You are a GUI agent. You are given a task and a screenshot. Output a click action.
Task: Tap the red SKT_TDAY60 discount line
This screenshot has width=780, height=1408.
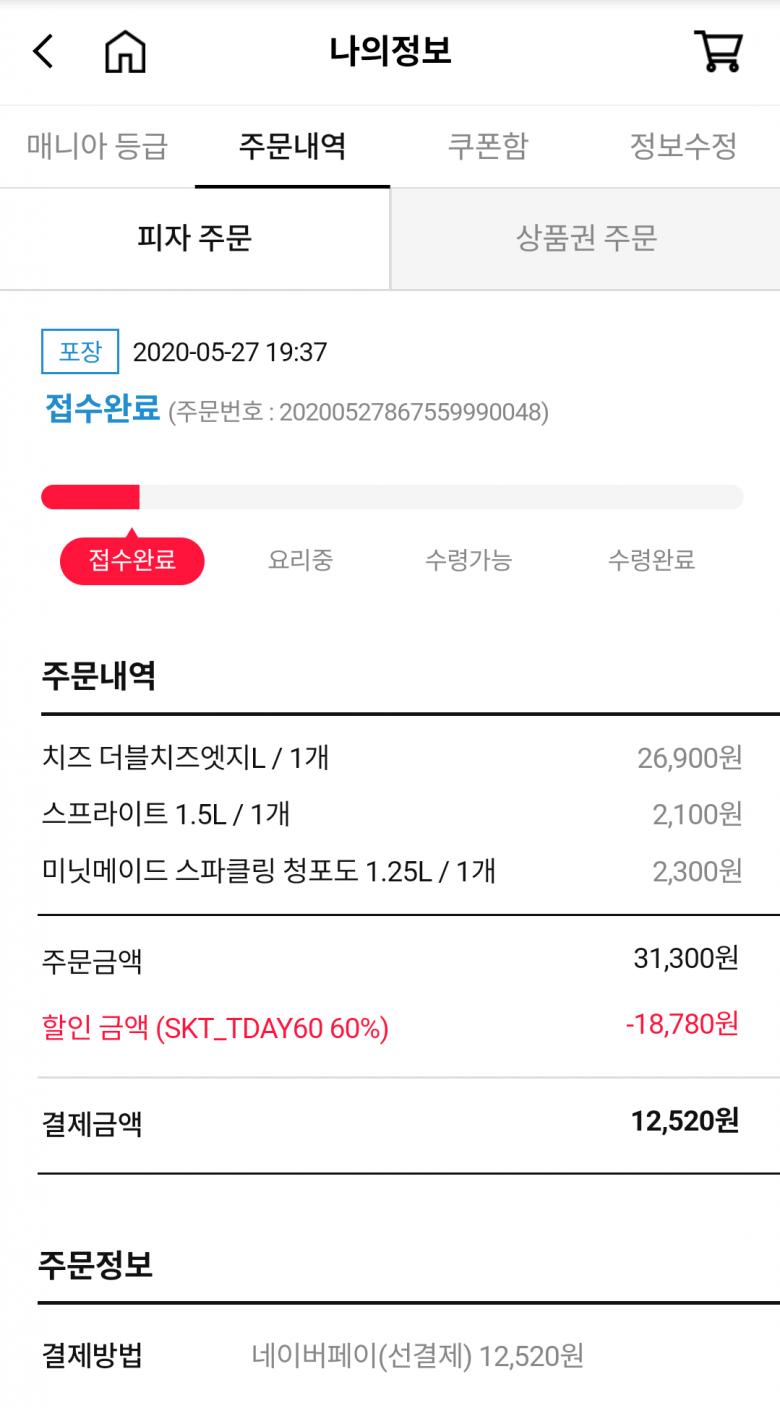click(215, 1027)
